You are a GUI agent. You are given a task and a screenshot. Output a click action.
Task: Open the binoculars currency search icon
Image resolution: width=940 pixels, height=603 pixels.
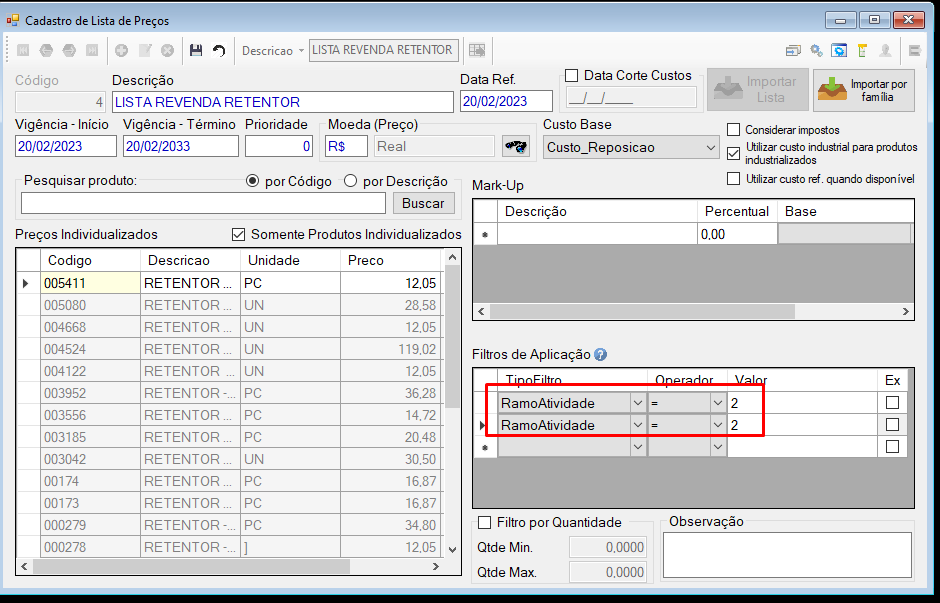coord(516,146)
